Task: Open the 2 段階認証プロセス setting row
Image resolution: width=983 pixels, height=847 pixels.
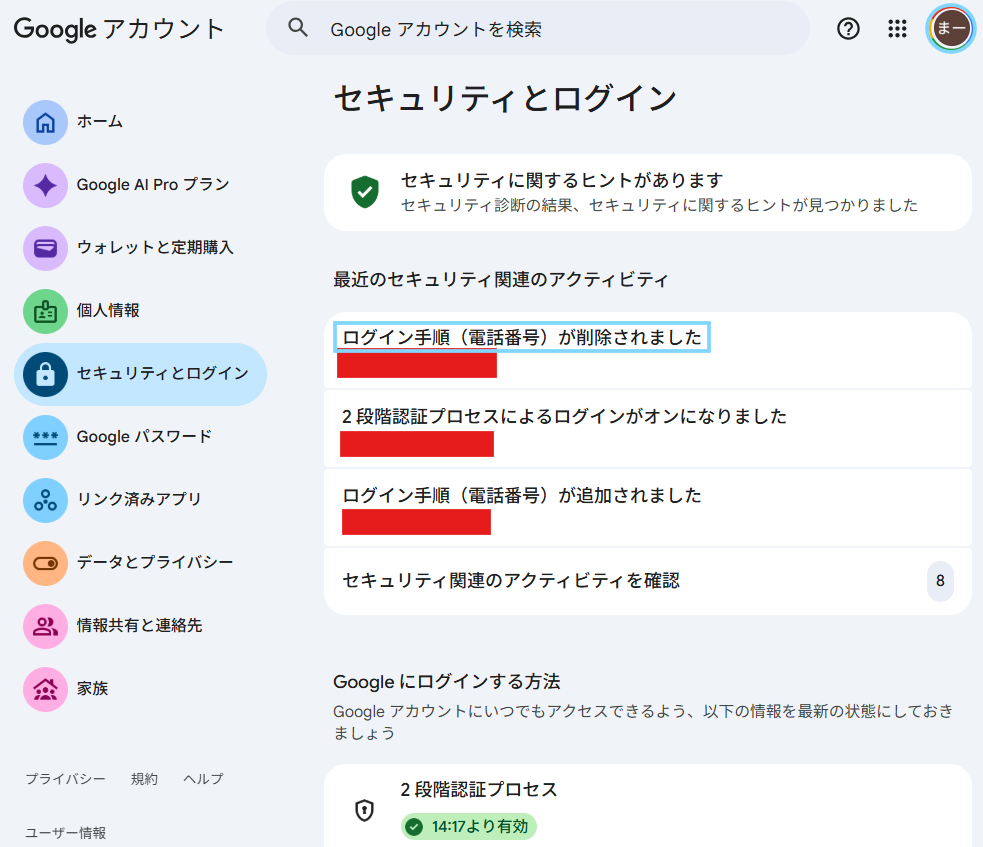Action: (x=648, y=808)
